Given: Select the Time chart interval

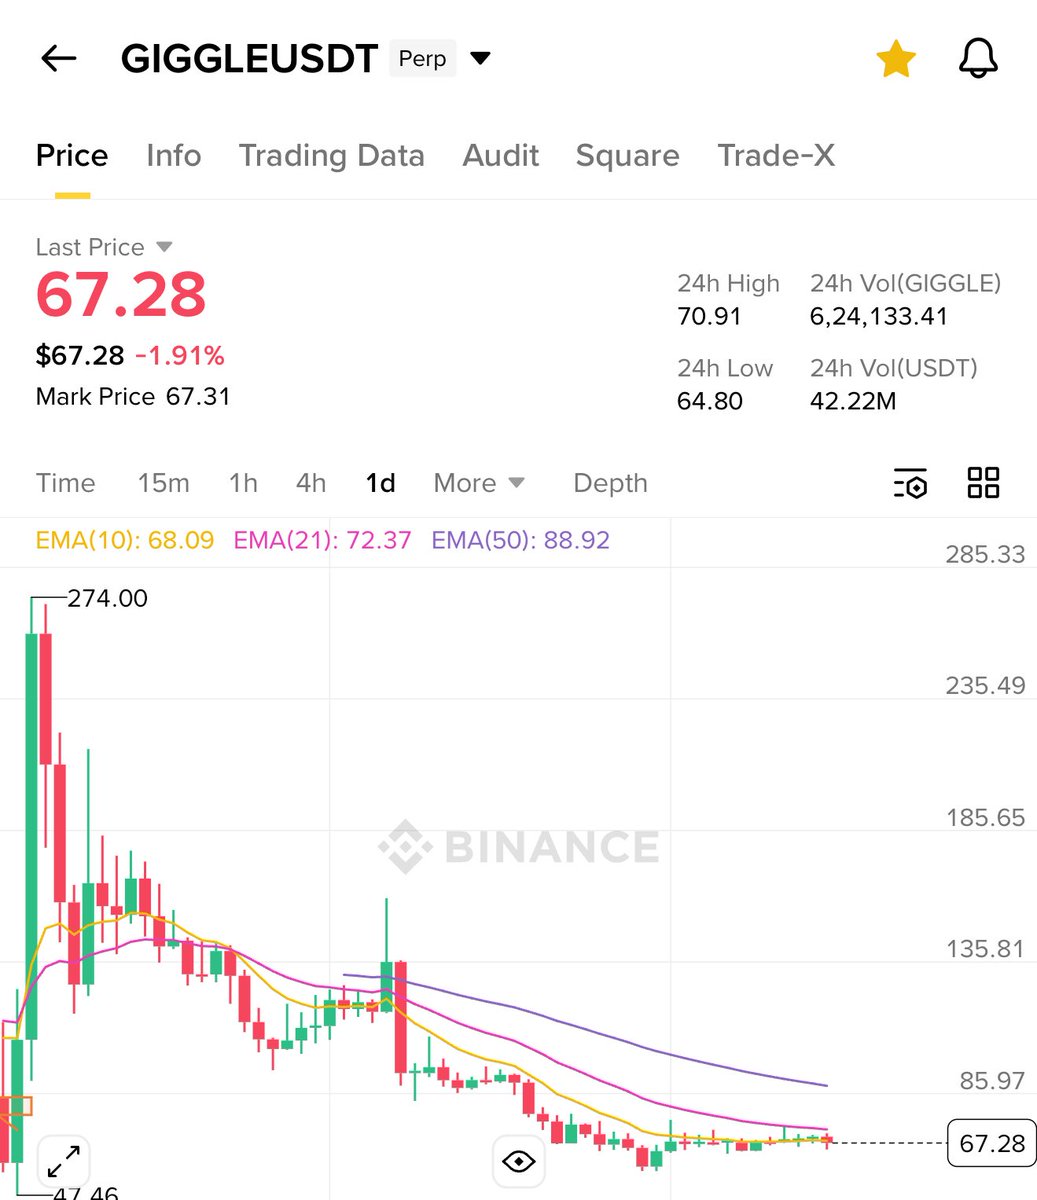Looking at the screenshot, I should click(x=65, y=483).
